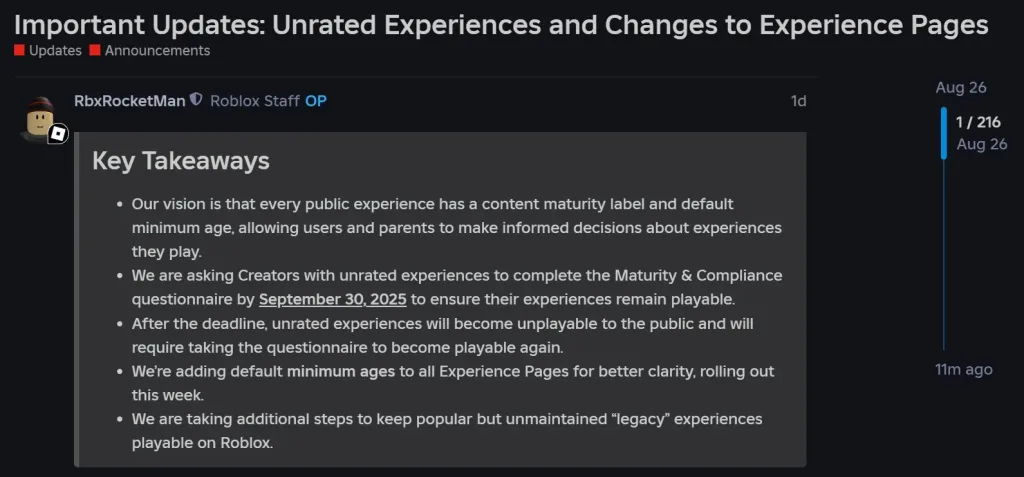Click the blue OP indicator label
This screenshot has height=477, width=1024.
(x=316, y=101)
